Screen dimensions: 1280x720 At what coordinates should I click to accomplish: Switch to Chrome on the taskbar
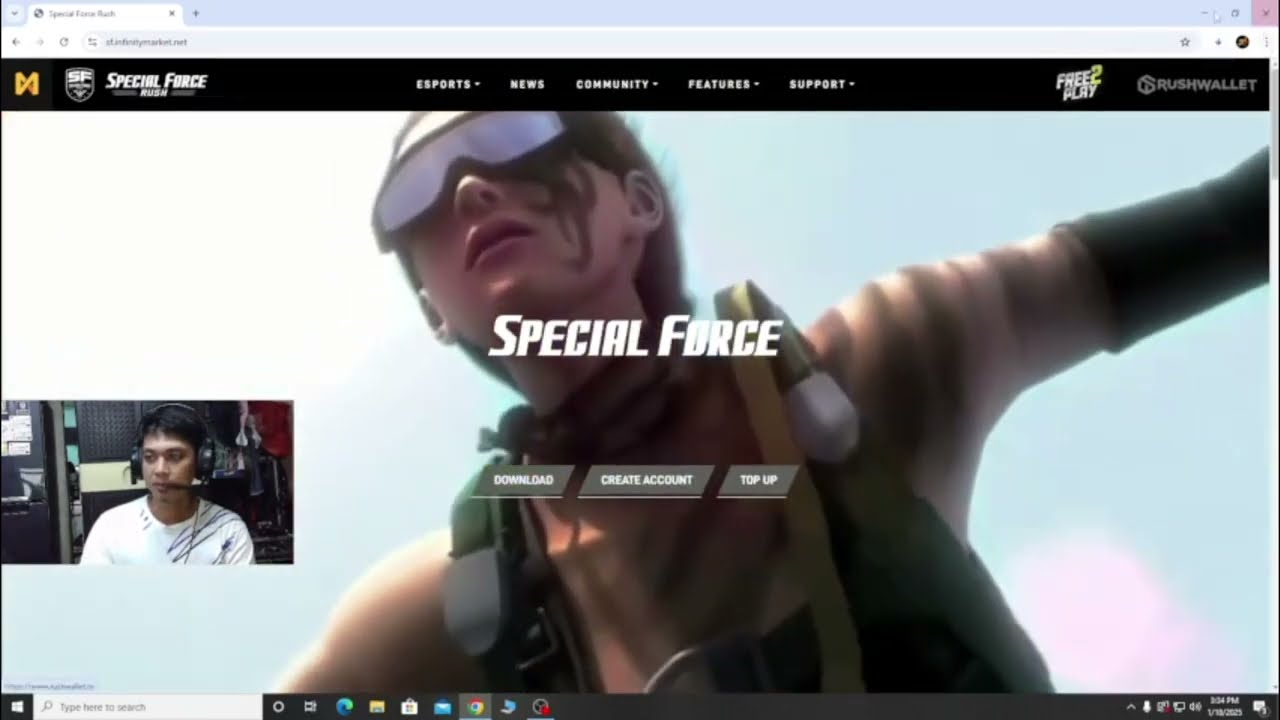[475, 707]
